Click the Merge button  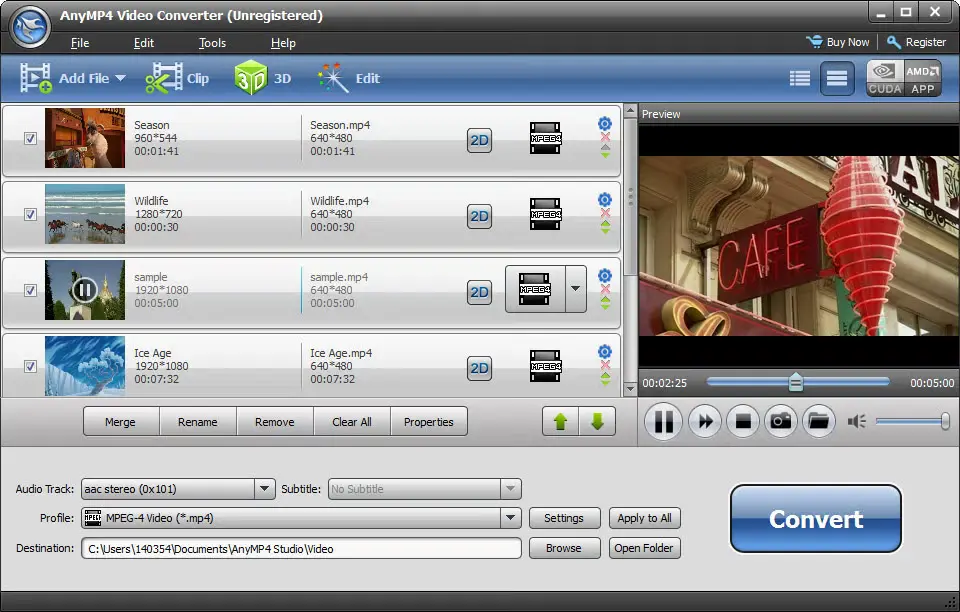coord(120,421)
